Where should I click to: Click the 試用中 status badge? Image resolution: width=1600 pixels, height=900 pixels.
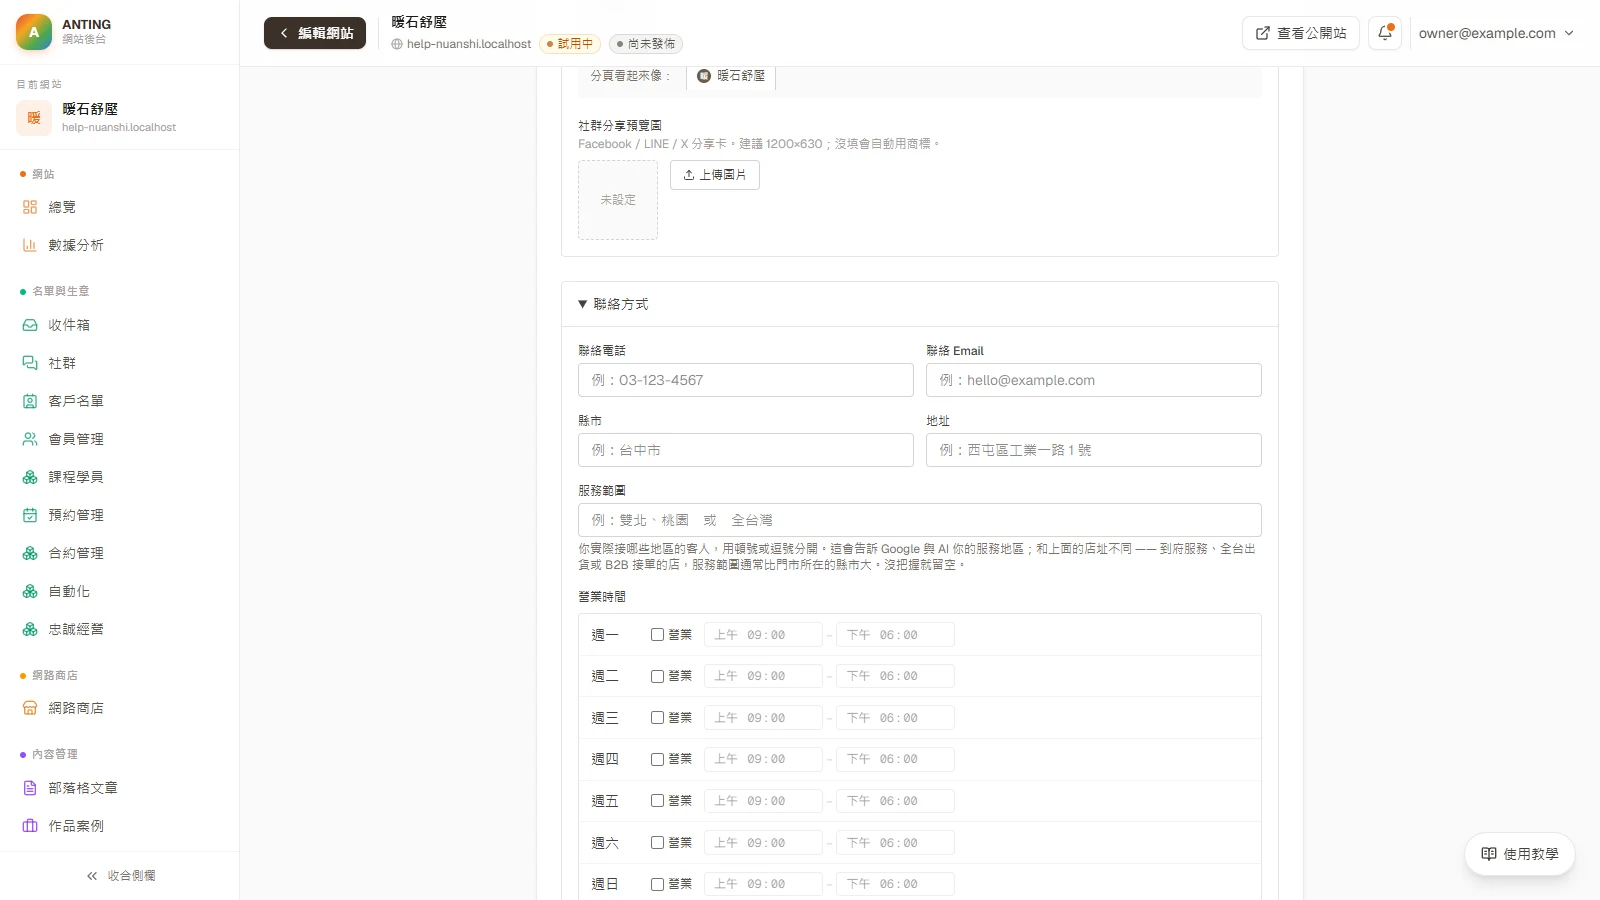[569, 44]
